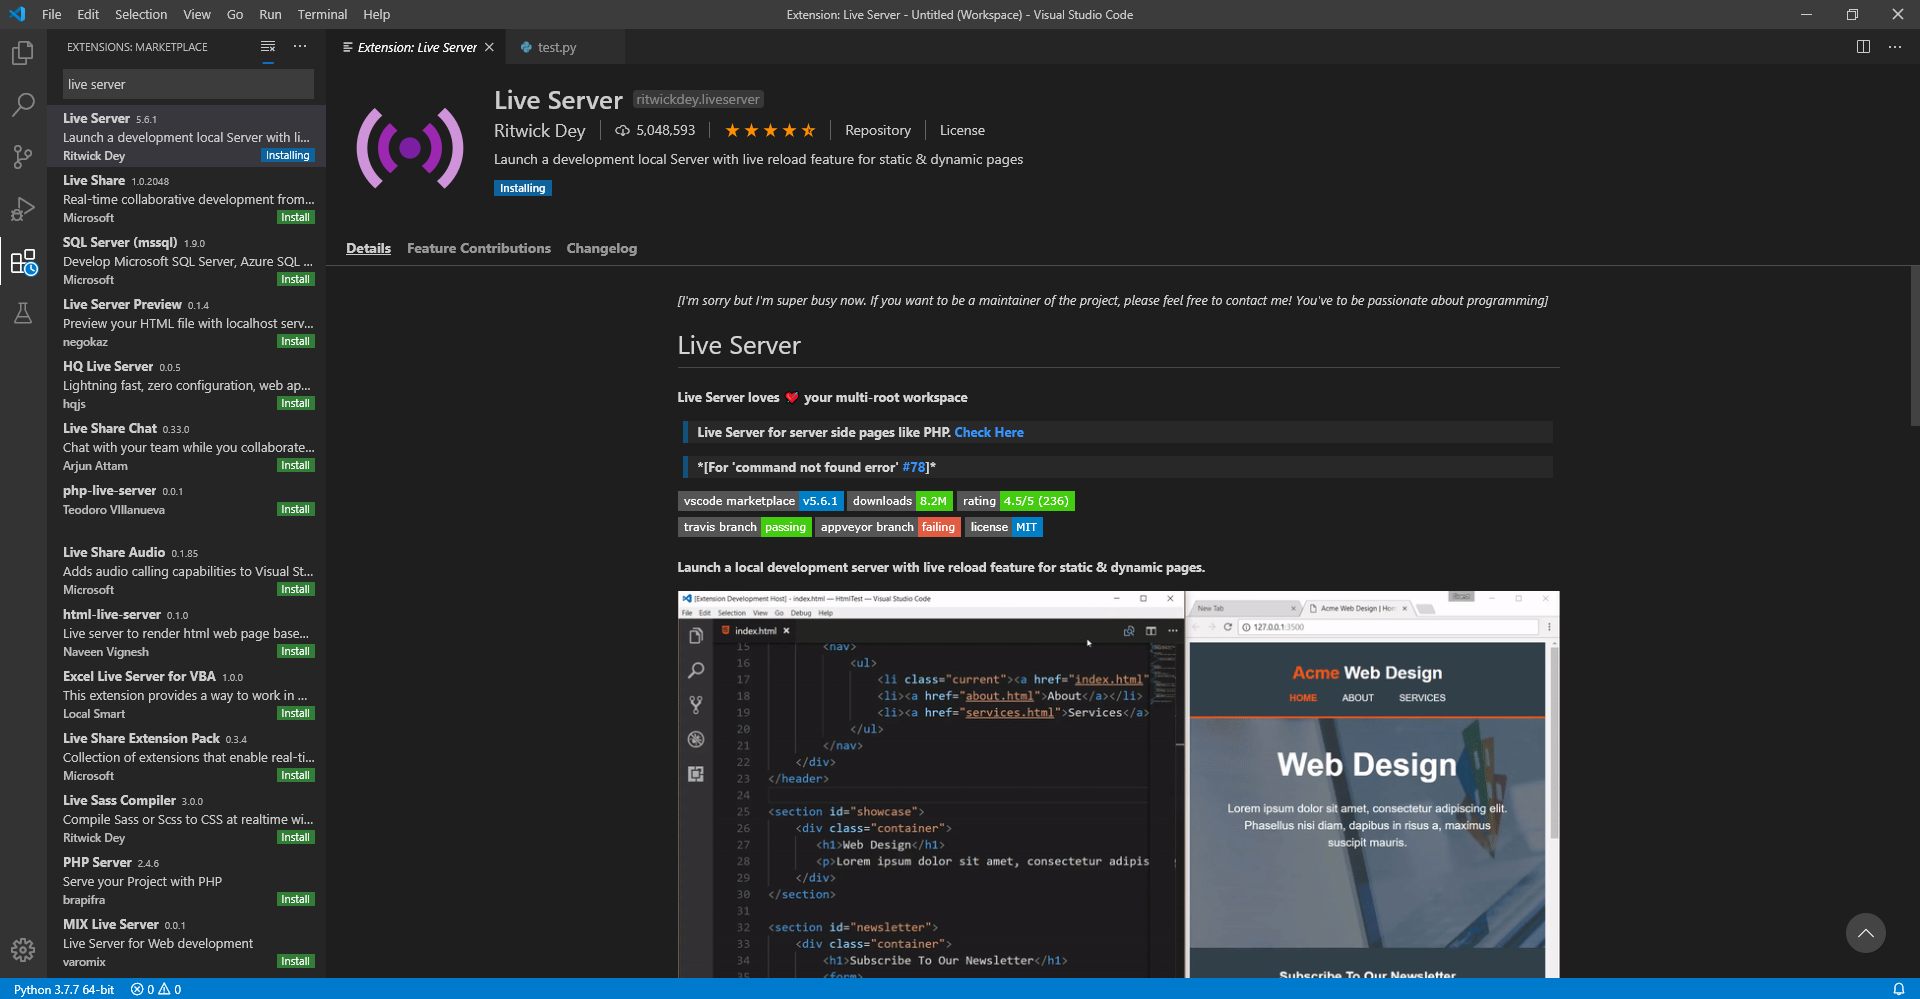Click the split editor right icon
Screen dimensions: 1920x999
(x=1863, y=47)
